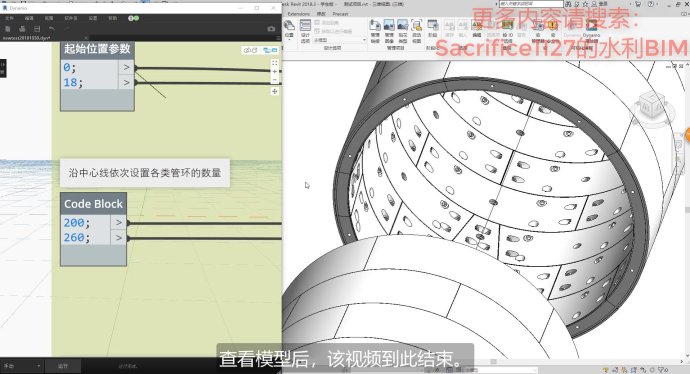
Task: Click the zoom-to-fit canvas icon
Action: pyautogui.click(x=275, y=63)
